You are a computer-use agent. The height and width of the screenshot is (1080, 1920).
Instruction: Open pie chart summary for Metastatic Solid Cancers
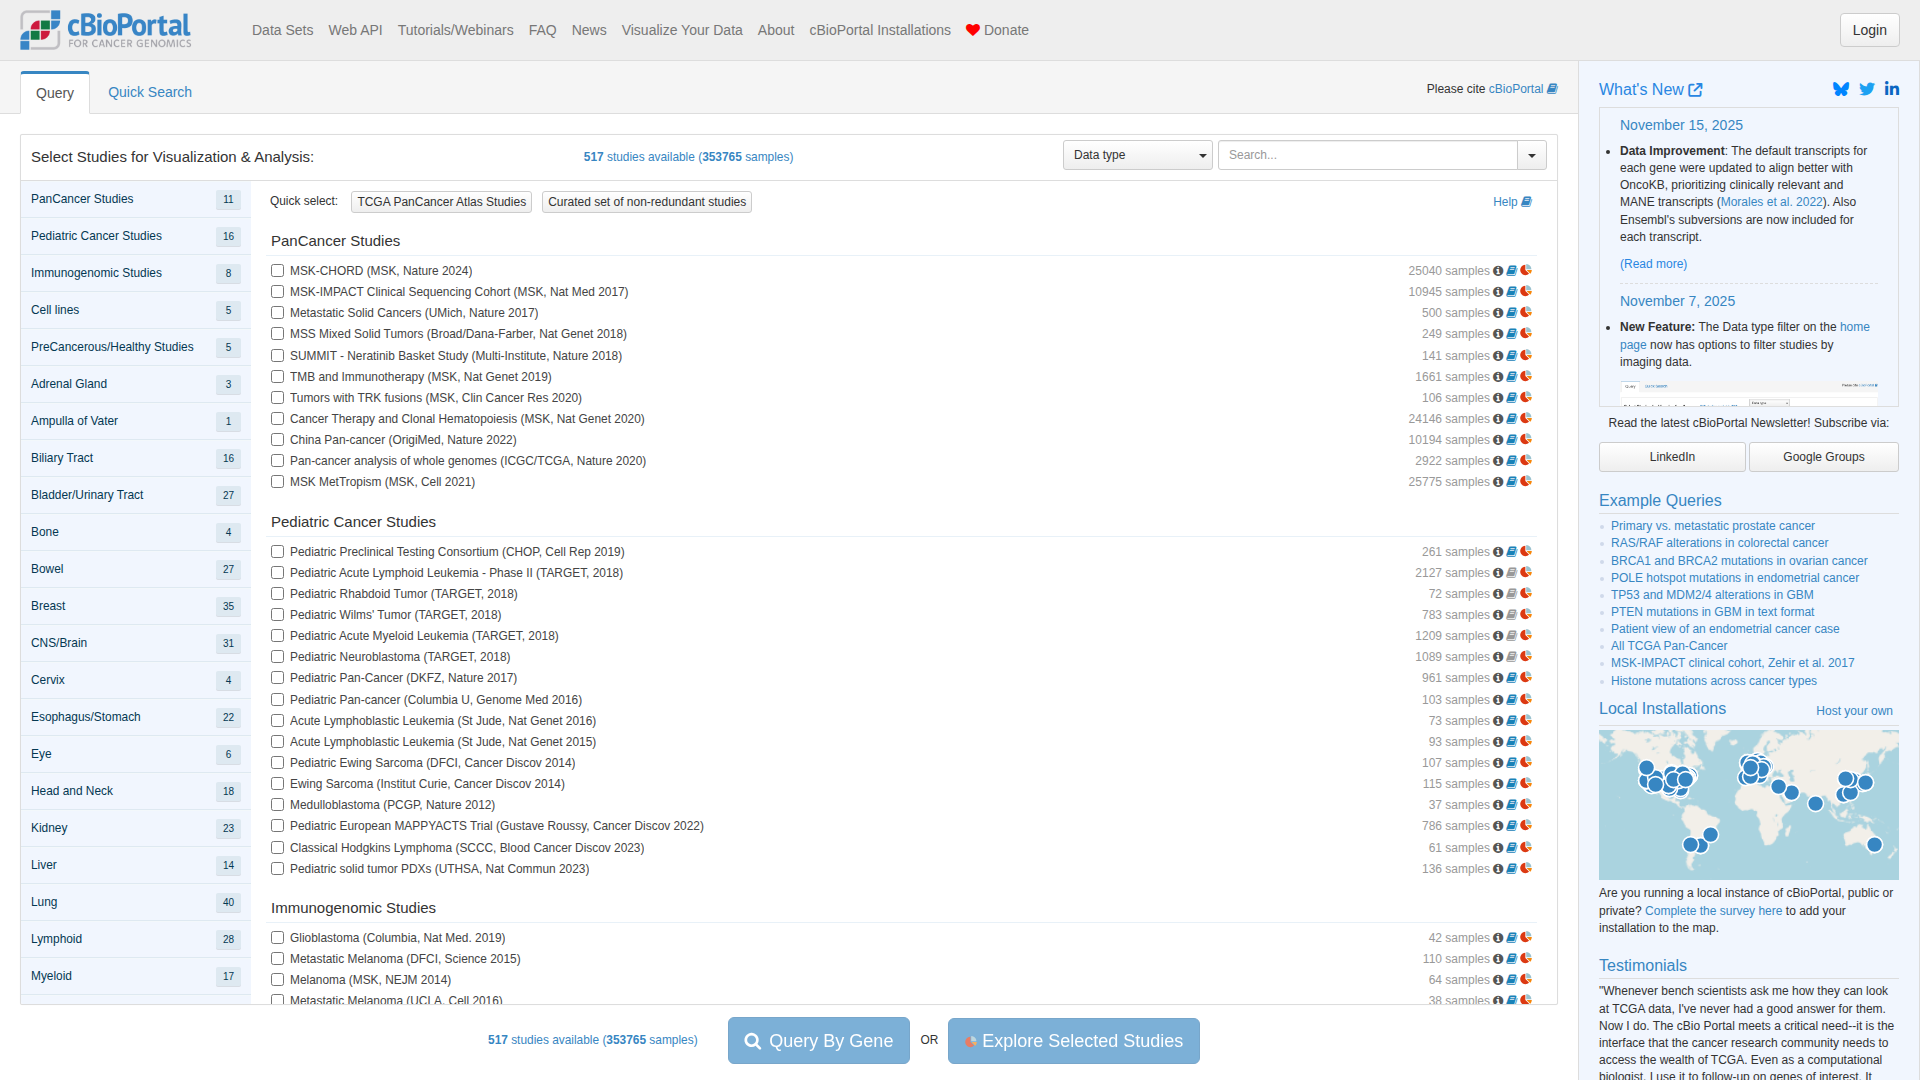point(1526,313)
